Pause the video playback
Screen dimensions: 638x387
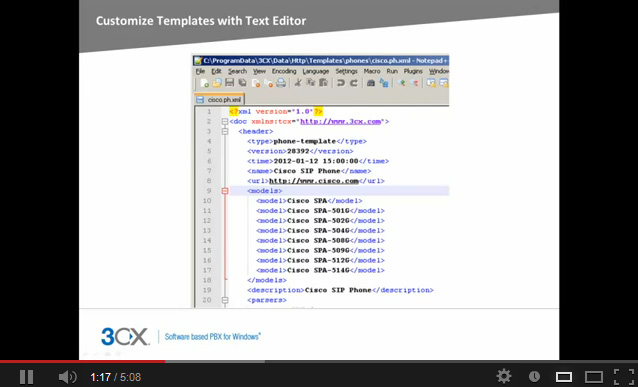26,377
